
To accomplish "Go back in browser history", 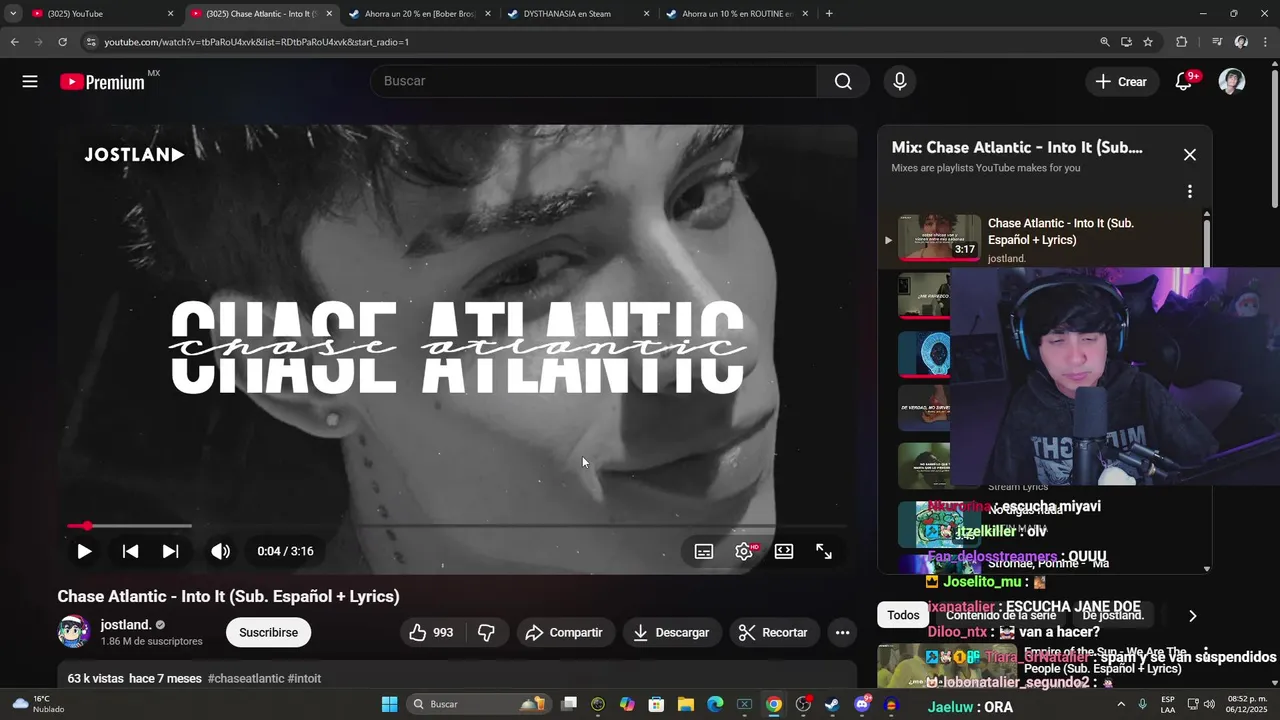I will [14, 42].
